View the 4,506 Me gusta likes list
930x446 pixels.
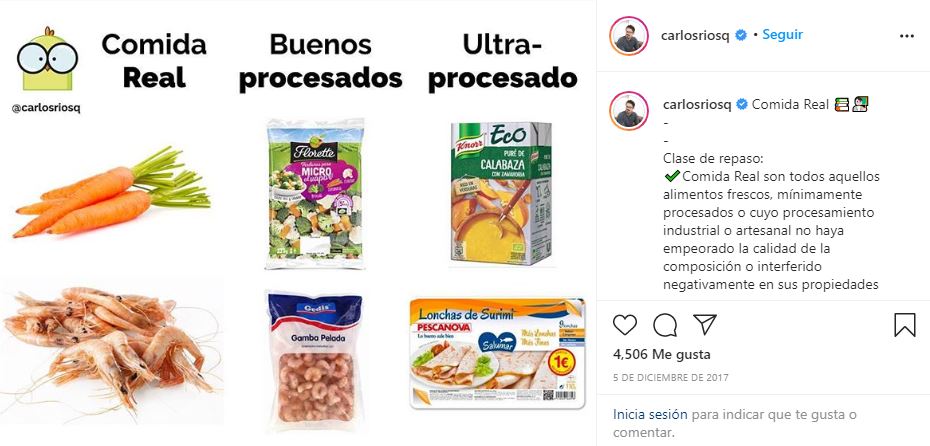661,355
